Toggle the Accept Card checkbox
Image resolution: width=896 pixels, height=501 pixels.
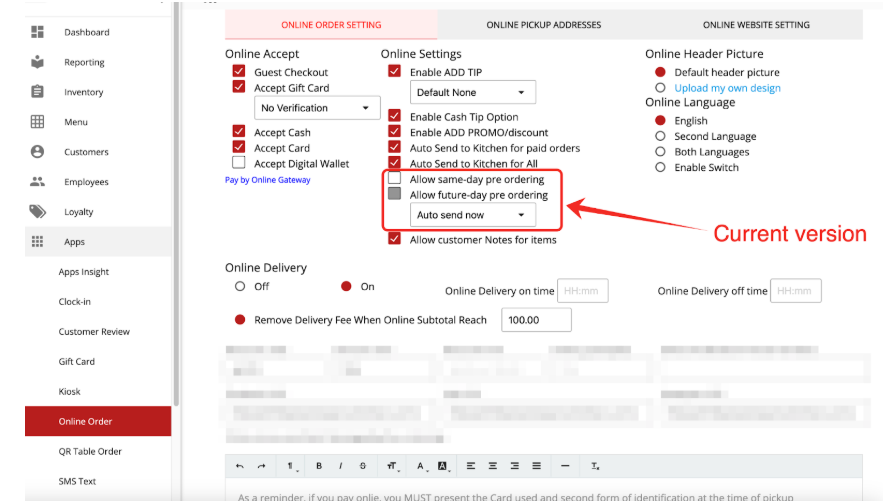pyautogui.click(x=239, y=147)
